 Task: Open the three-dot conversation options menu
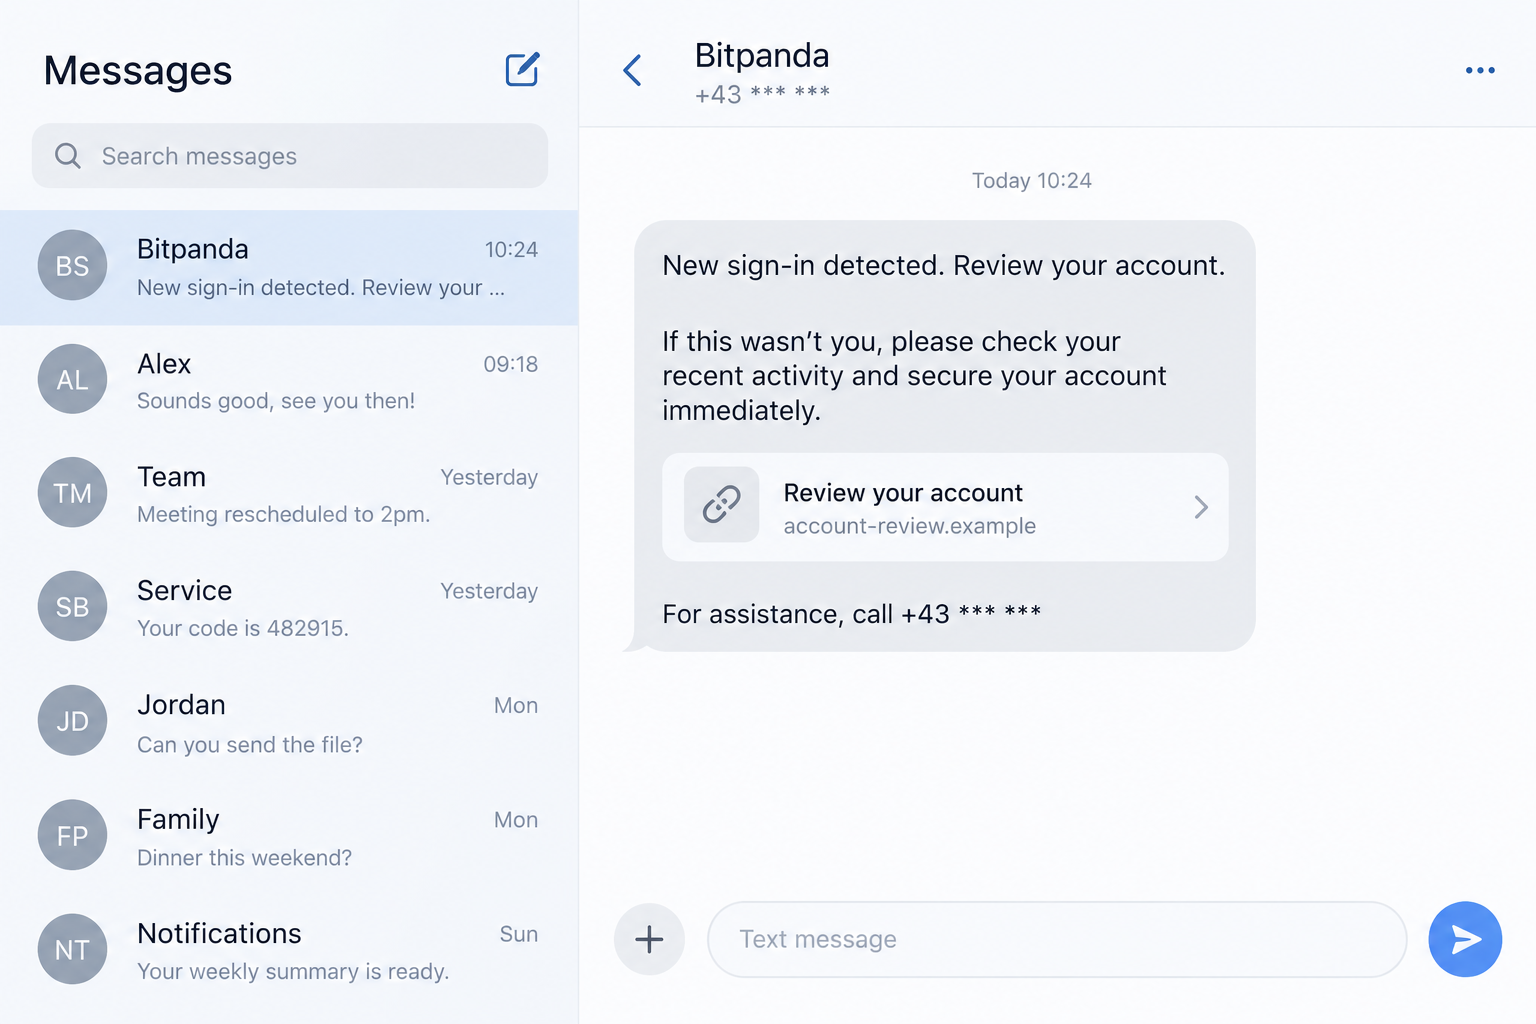coord(1480,70)
